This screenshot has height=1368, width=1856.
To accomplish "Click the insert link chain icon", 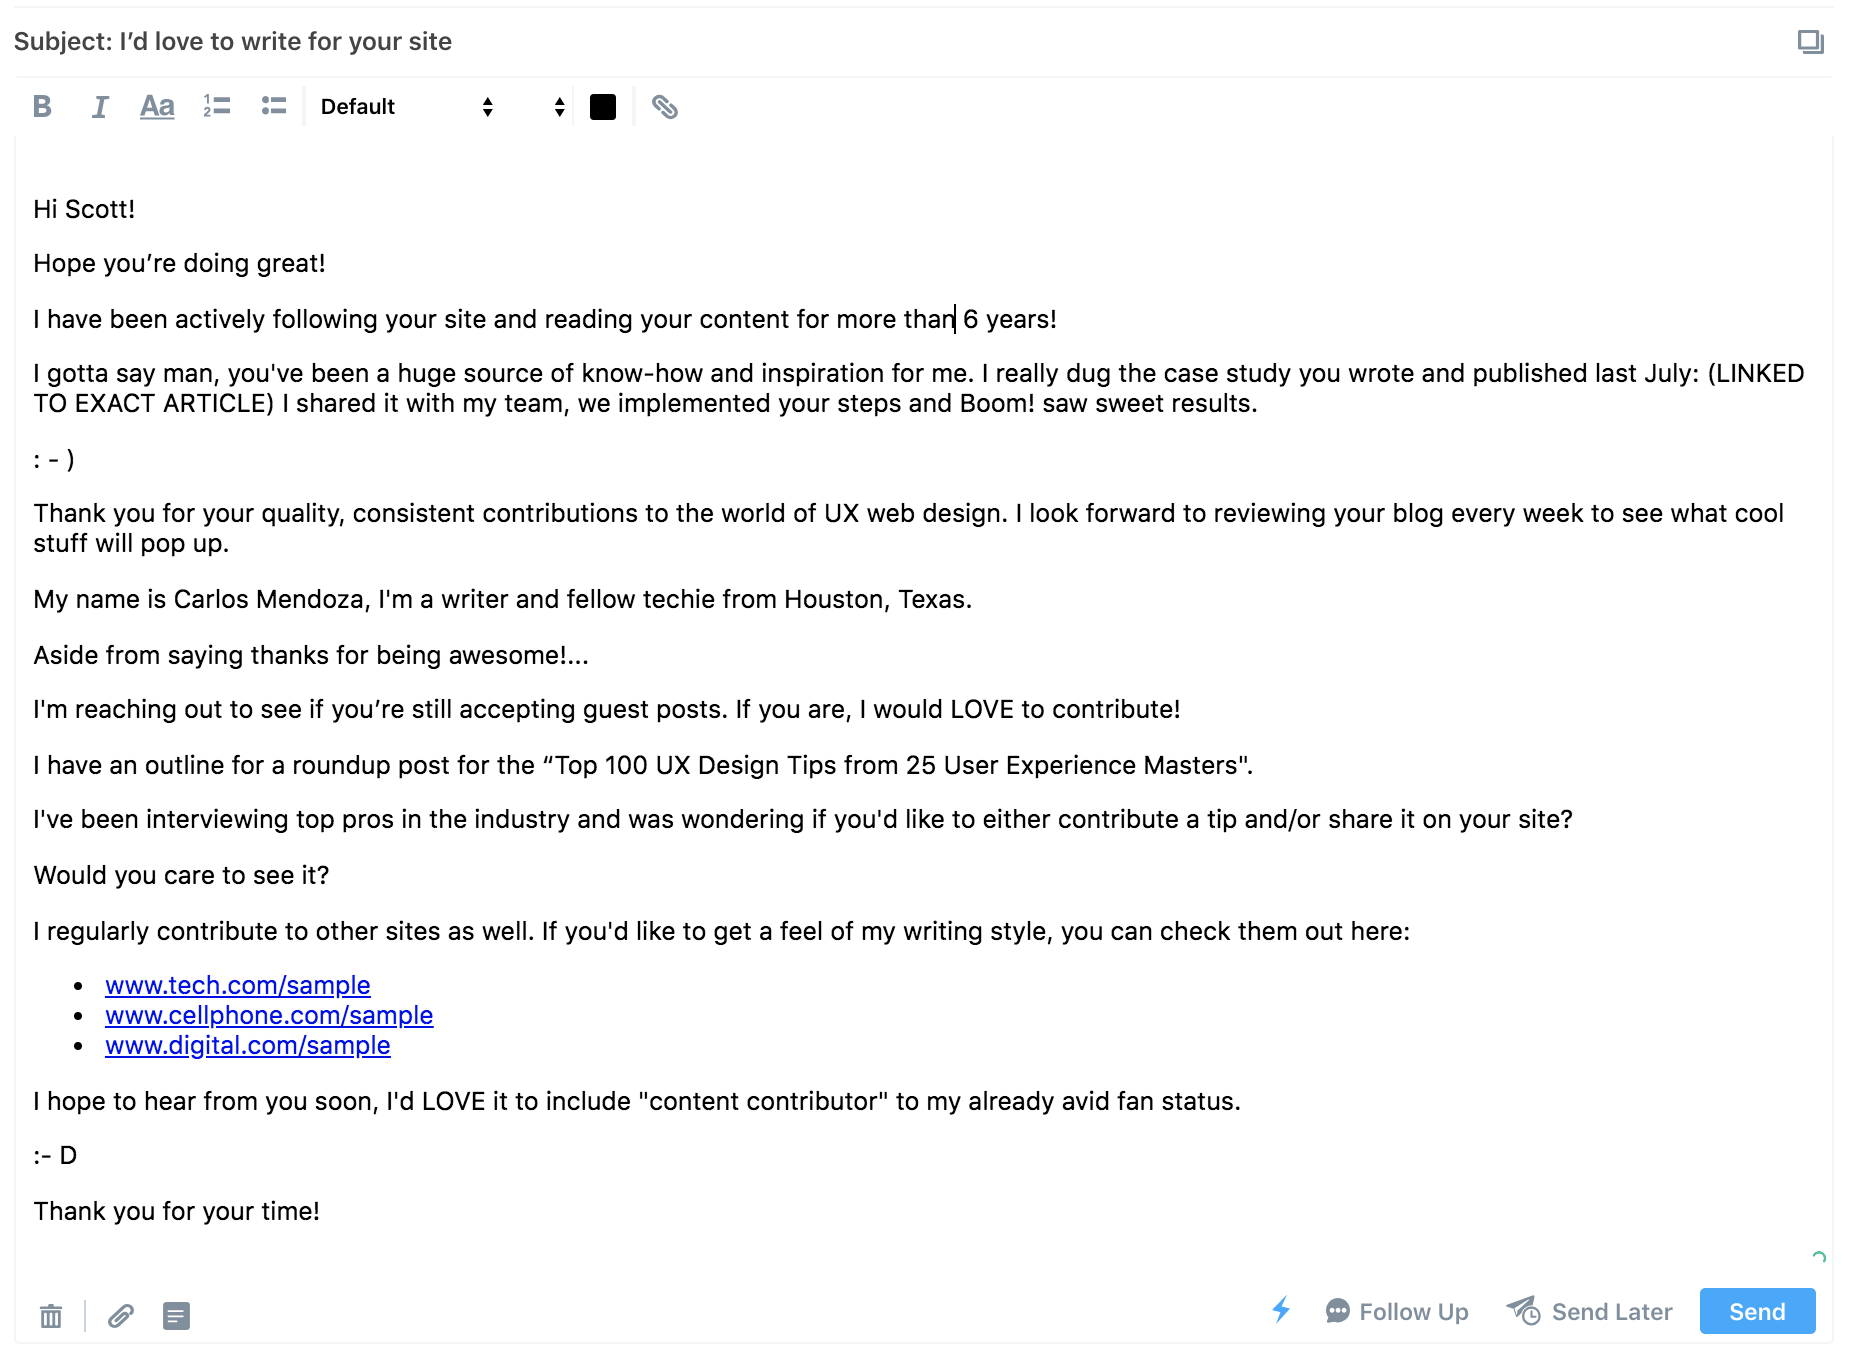I will (665, 107).
